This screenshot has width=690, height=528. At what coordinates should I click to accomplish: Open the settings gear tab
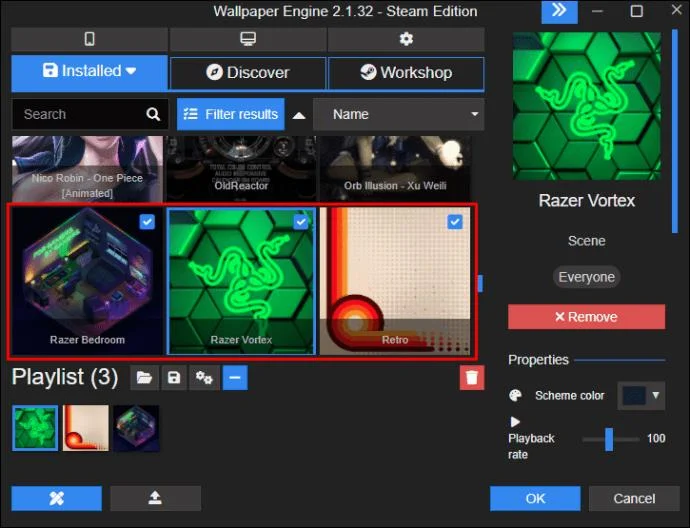[406, 39]
